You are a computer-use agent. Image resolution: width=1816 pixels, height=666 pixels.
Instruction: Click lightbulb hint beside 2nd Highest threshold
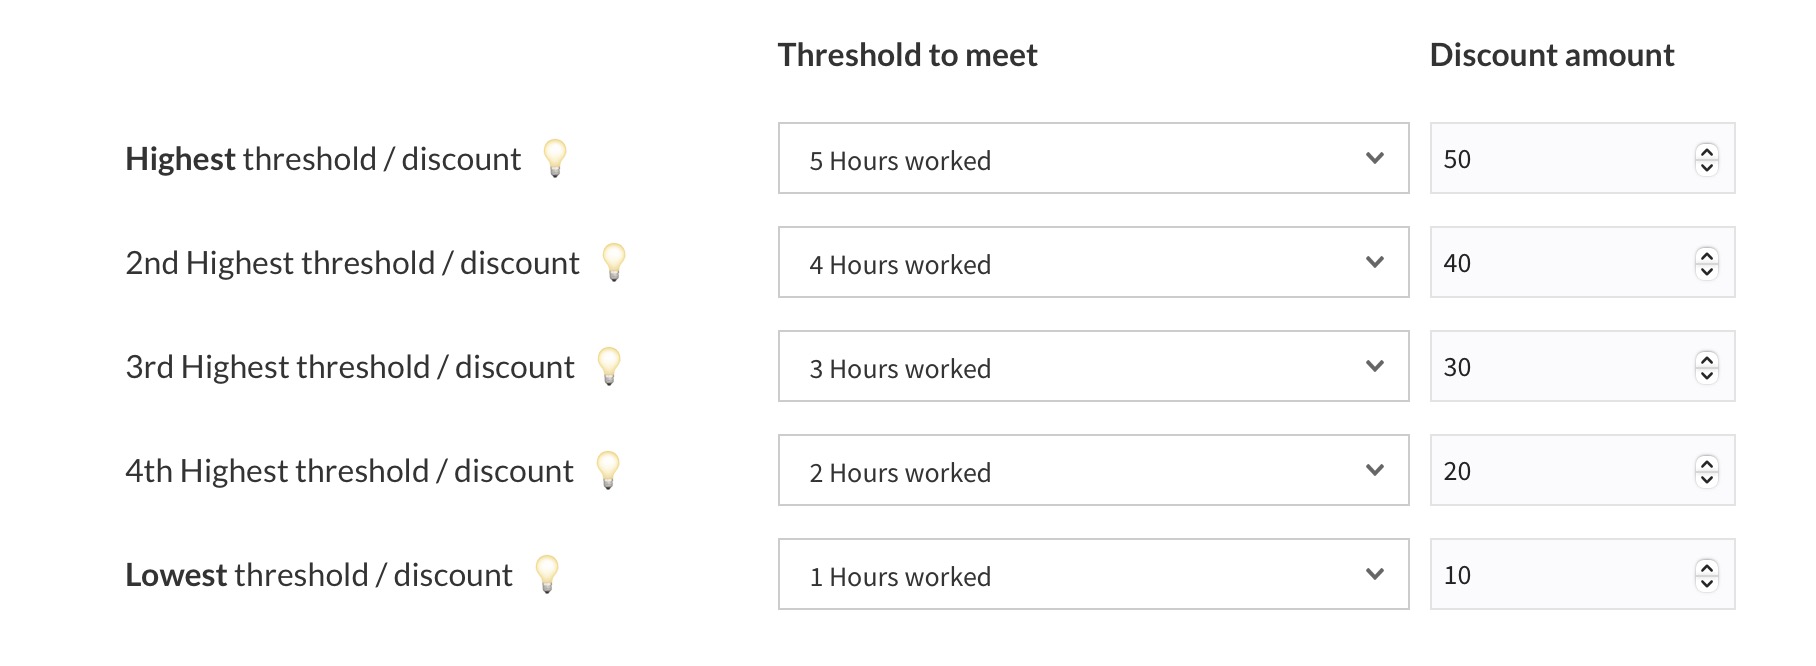pyautogui.click(x=614, y=262)
